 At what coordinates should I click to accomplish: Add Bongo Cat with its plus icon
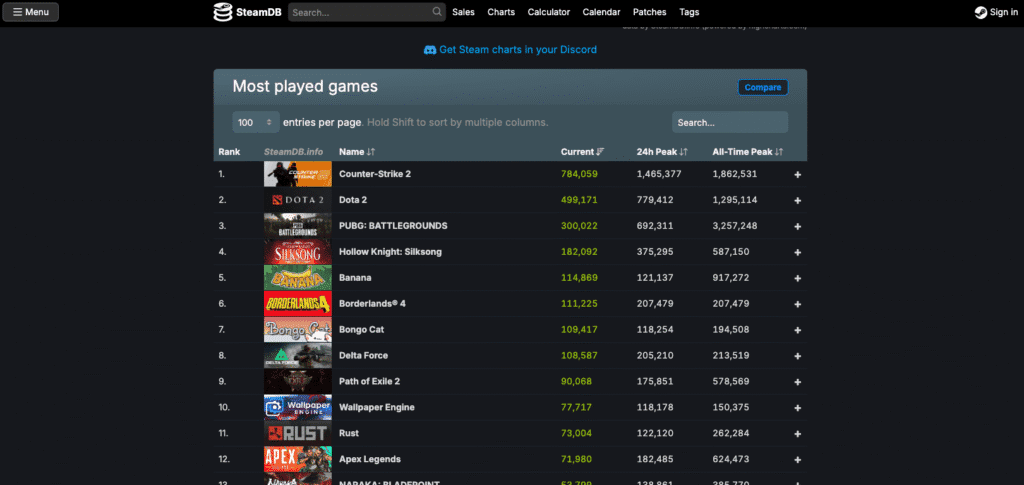pos(797,330)
